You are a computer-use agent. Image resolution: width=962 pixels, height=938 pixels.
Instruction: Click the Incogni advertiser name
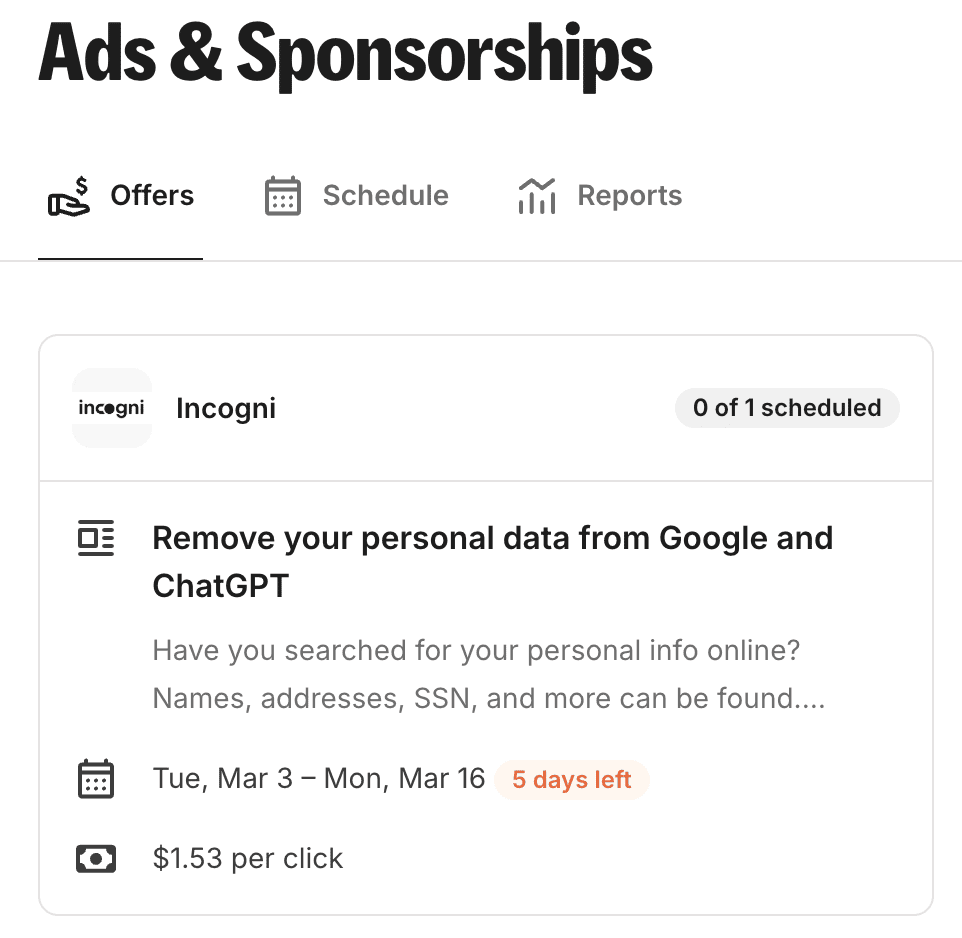coord(226,408)
